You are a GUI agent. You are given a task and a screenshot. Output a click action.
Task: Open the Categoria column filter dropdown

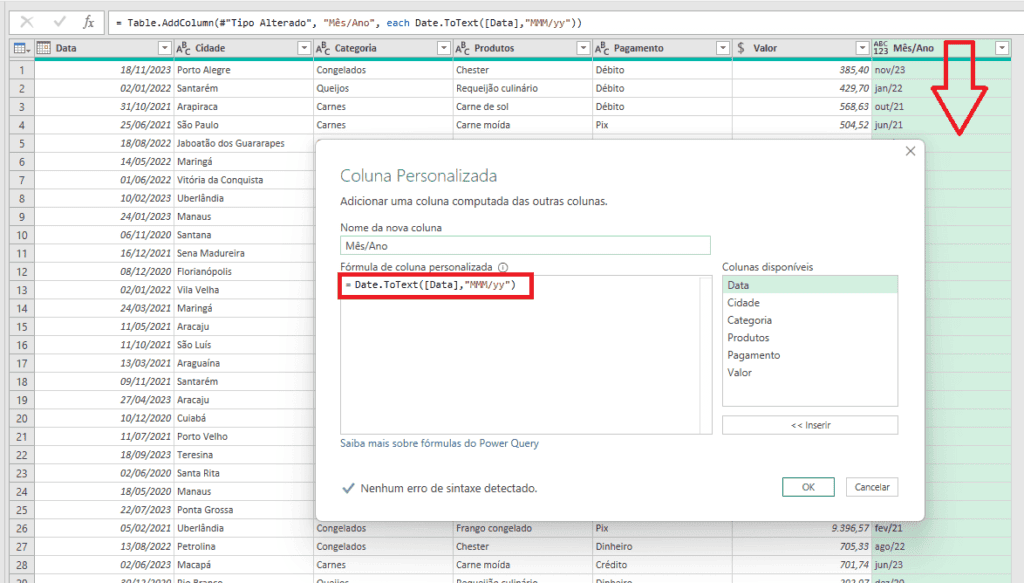pyautogui.click(x=444, y=48)
